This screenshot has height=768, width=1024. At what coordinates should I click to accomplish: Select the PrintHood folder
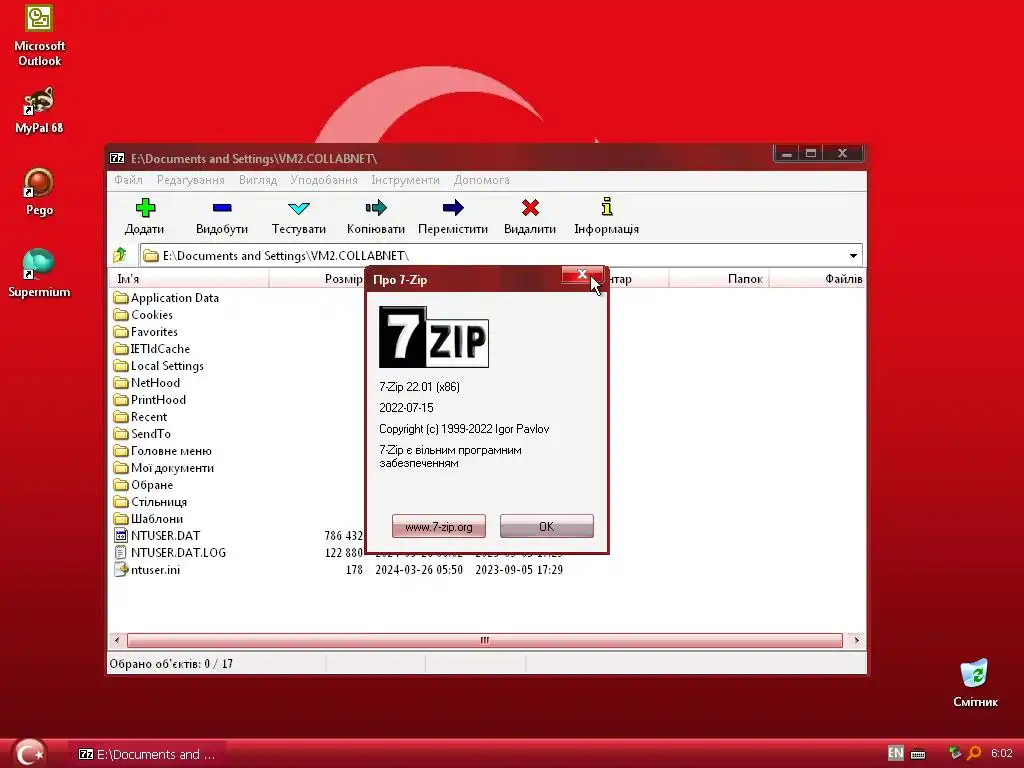pos(150,400)
